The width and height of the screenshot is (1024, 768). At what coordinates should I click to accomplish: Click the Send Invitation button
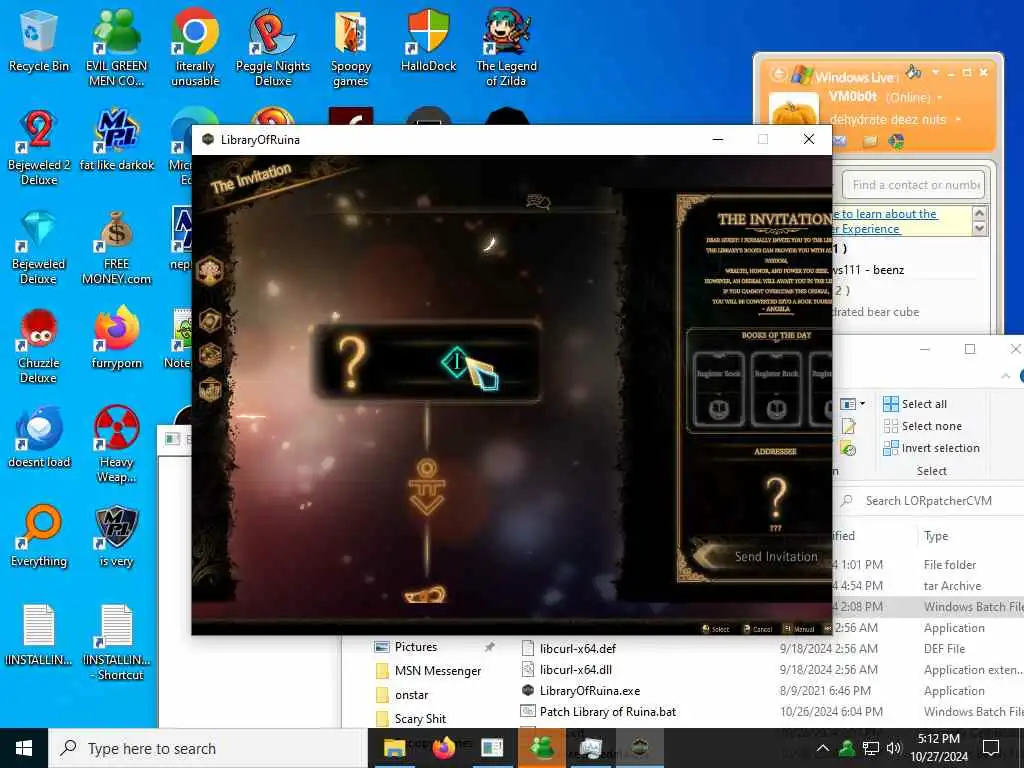pos(776,556)
